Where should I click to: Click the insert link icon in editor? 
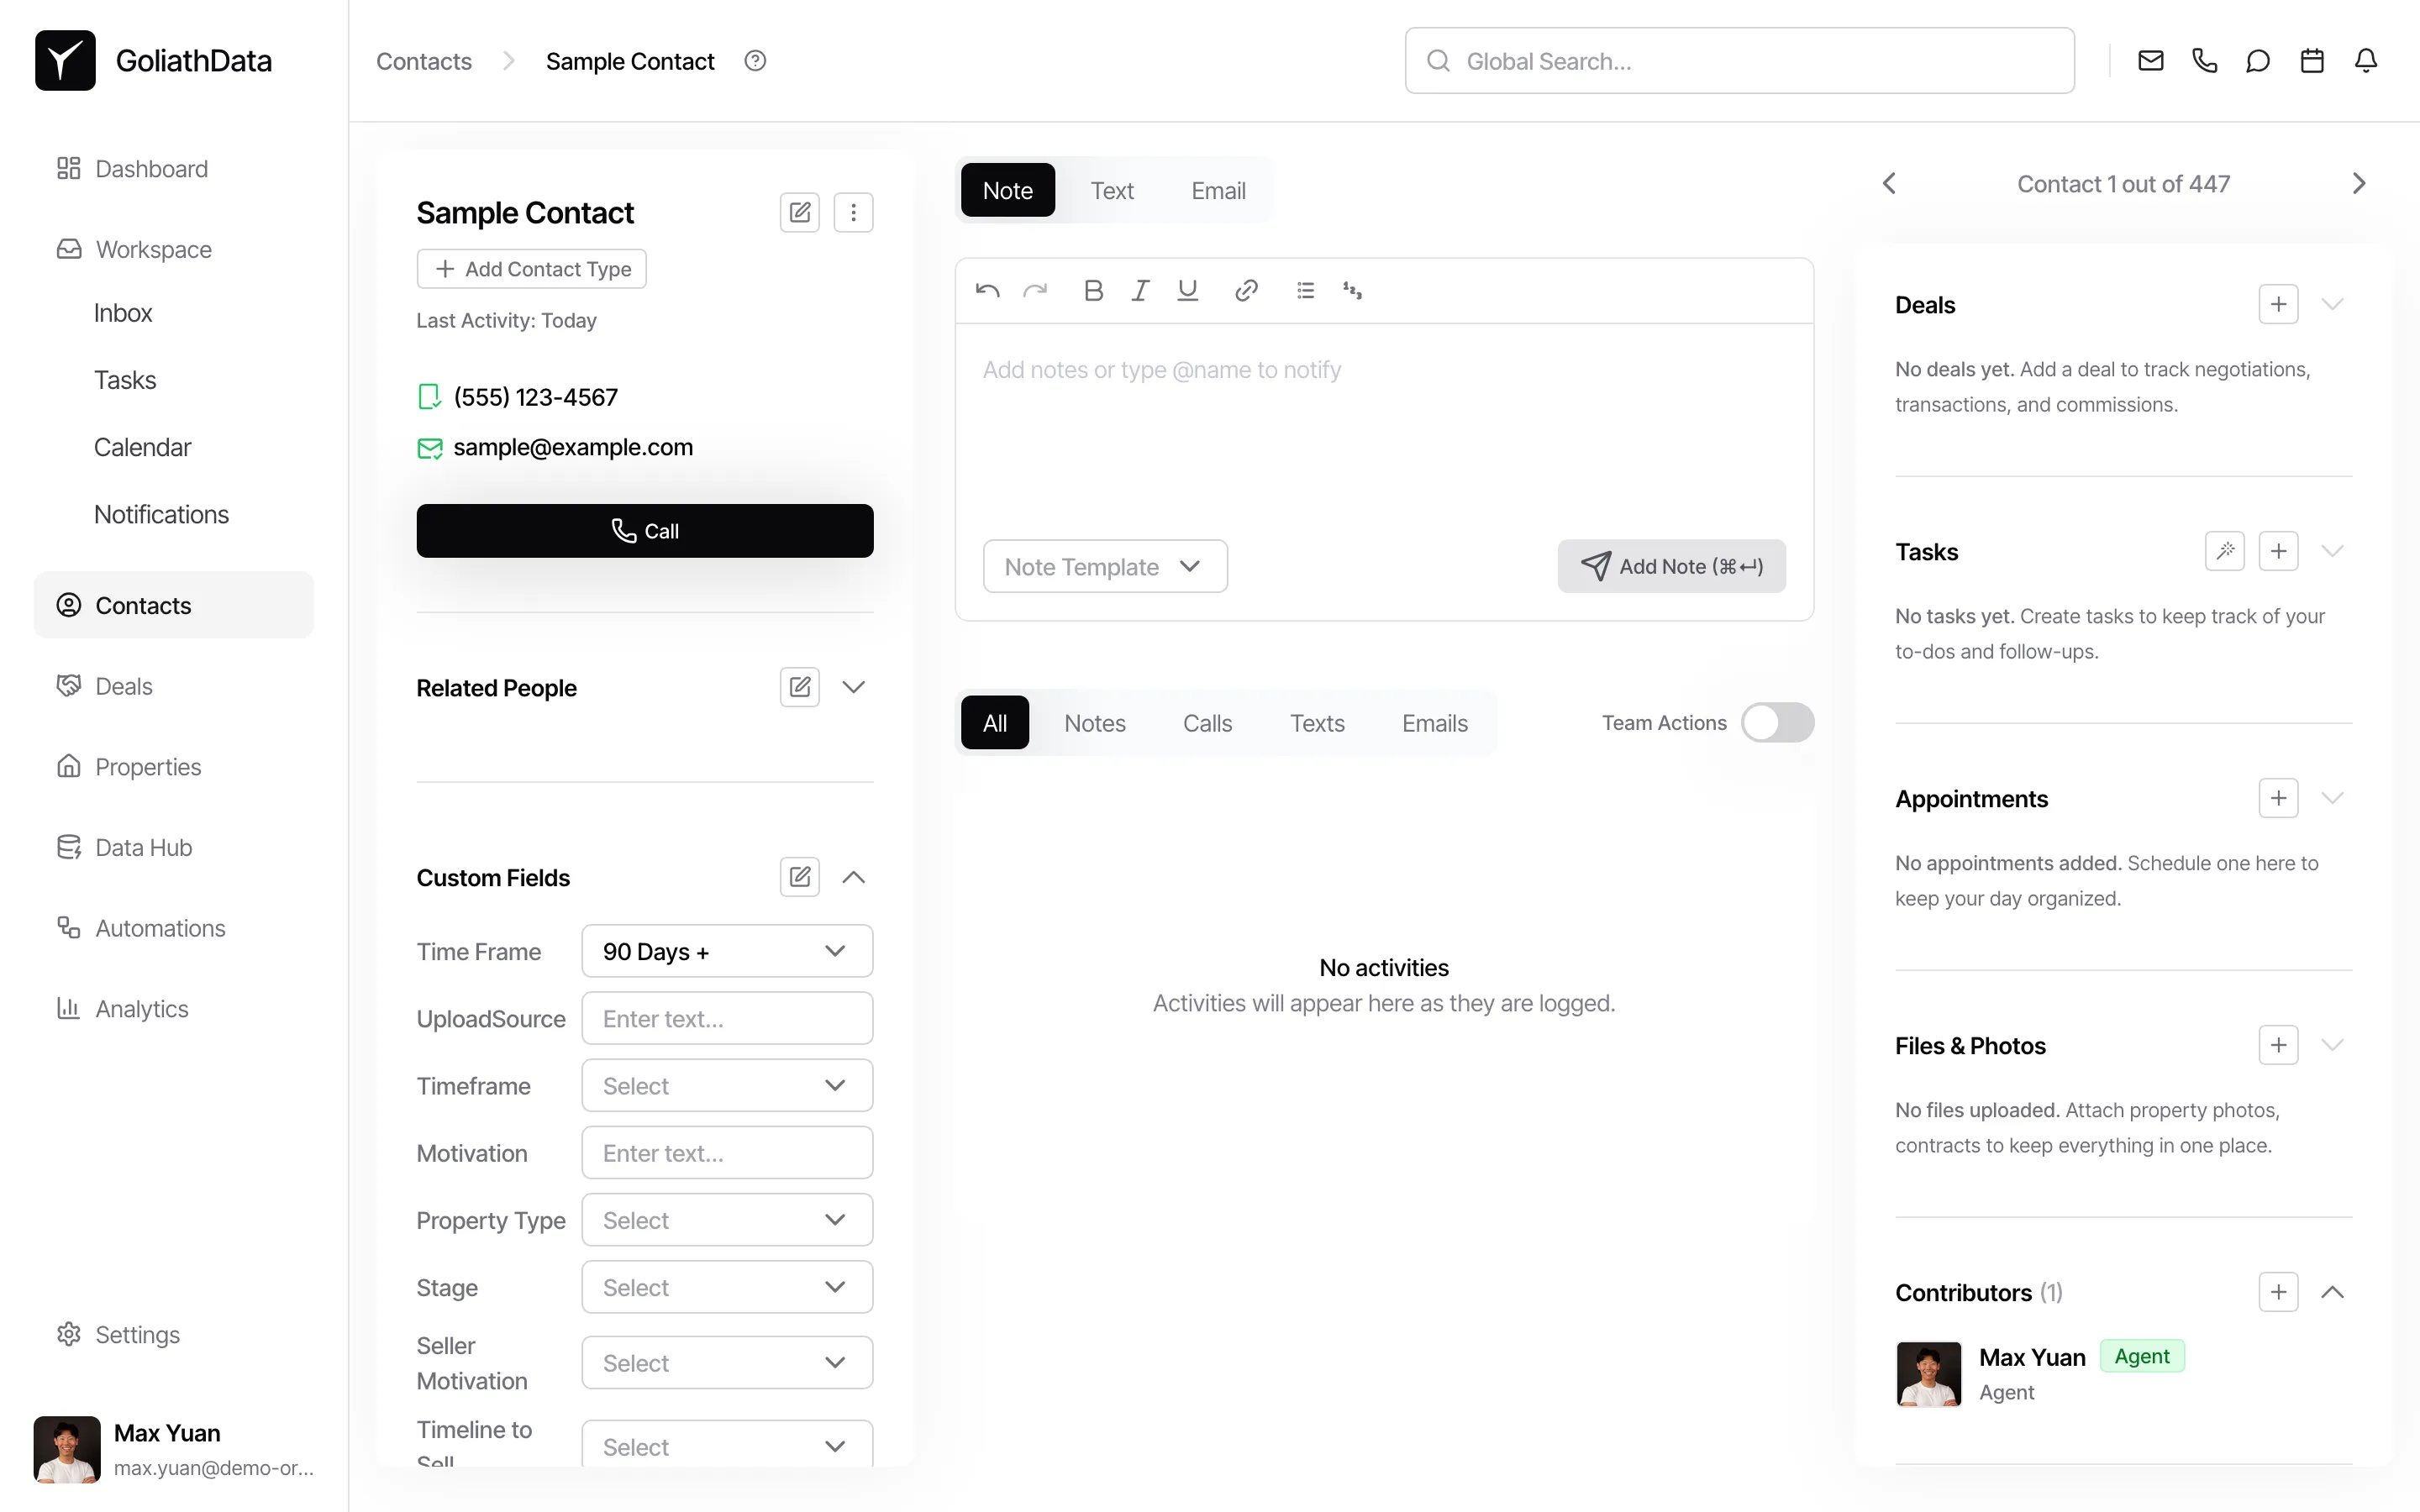pos(1245,290)
